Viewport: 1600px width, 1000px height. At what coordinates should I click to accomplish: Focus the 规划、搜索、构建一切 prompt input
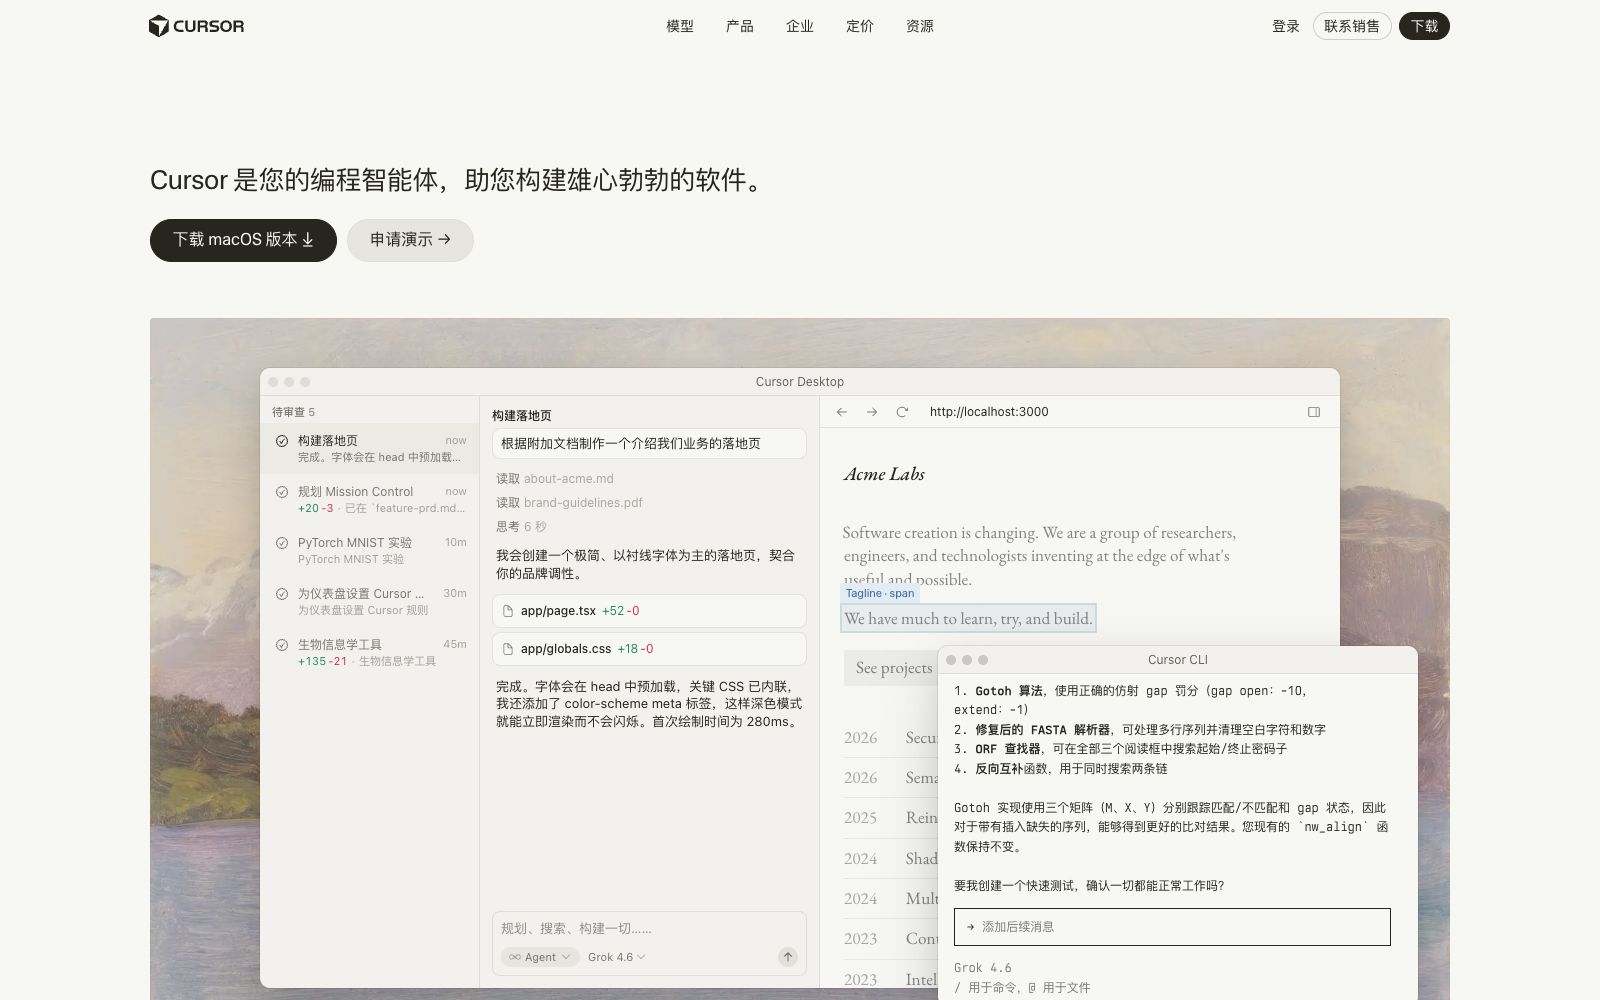pos(648,928)
